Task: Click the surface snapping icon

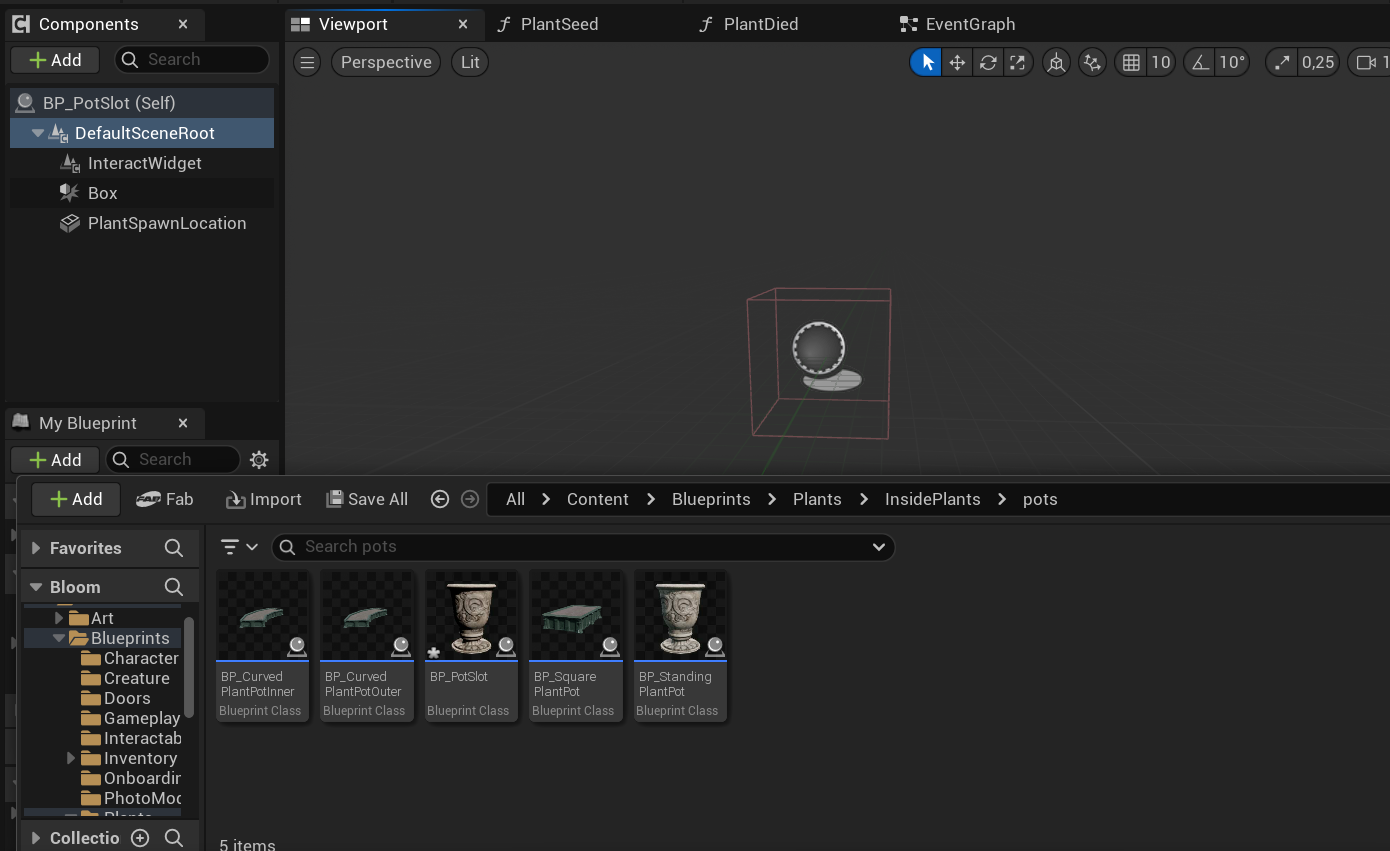Action: 1092,63
